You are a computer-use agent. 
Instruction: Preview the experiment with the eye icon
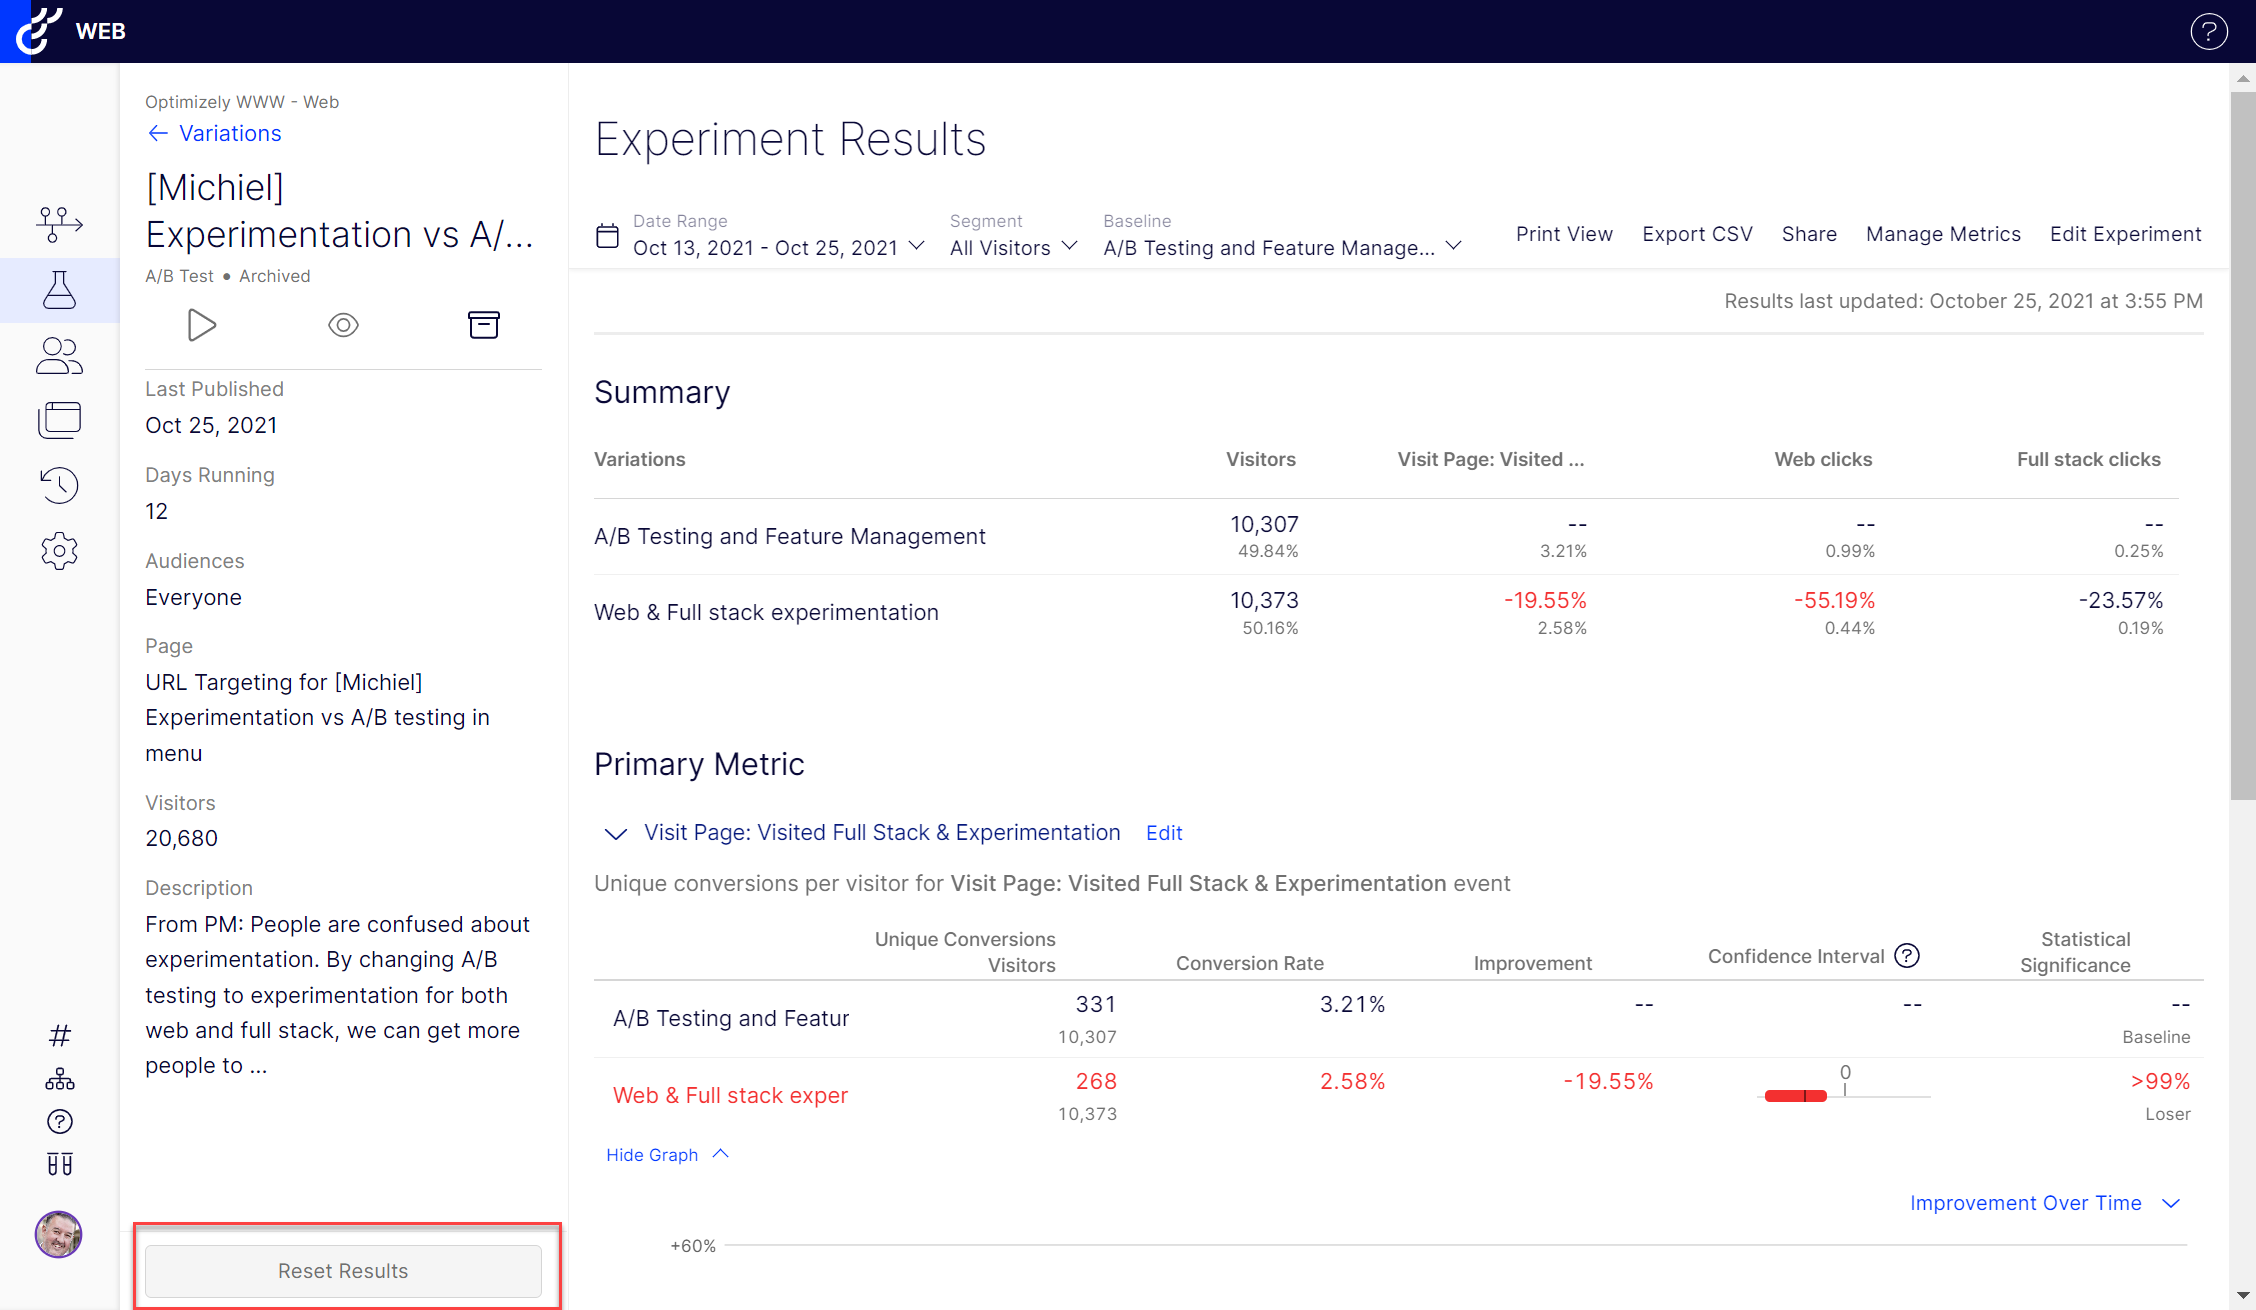(343, 325)
